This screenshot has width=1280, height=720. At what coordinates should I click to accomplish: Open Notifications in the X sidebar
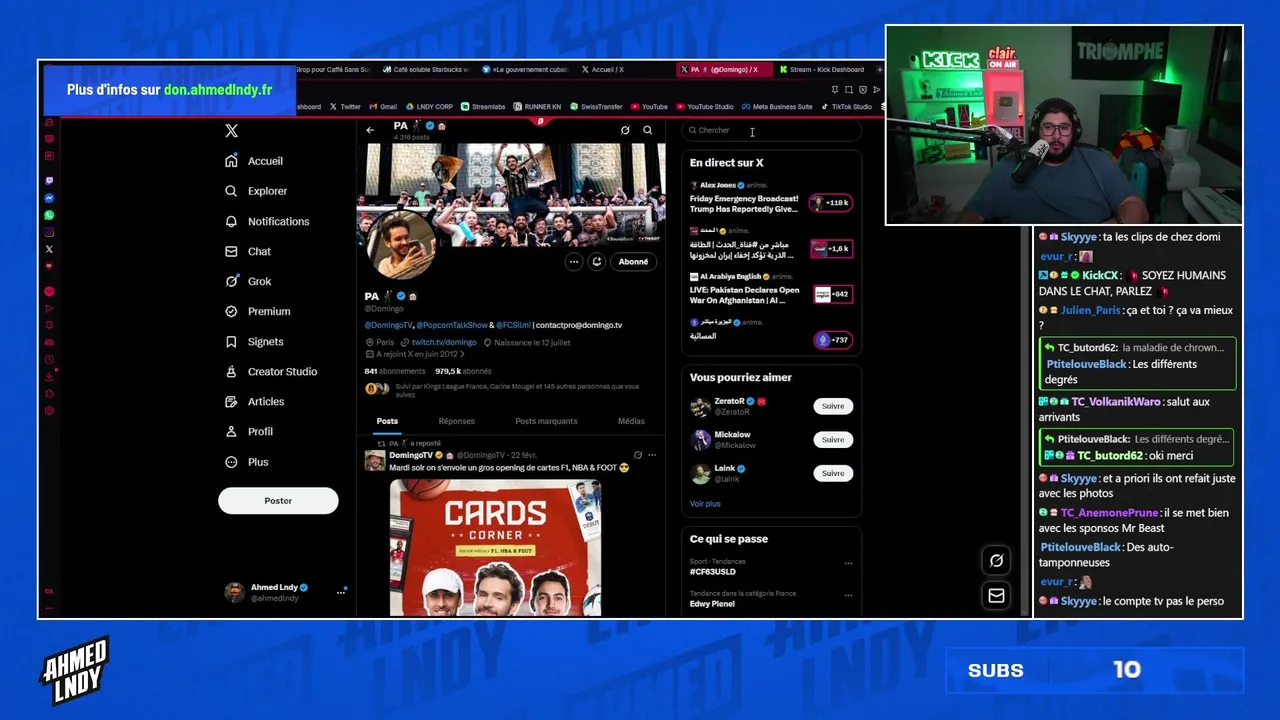(x=267, y=221)
